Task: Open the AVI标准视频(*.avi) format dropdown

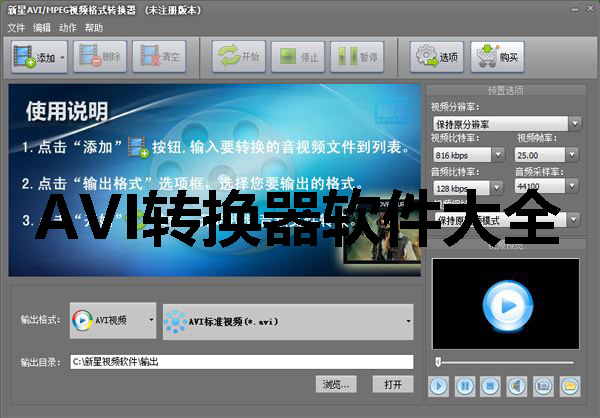Action: click(288, 322)
